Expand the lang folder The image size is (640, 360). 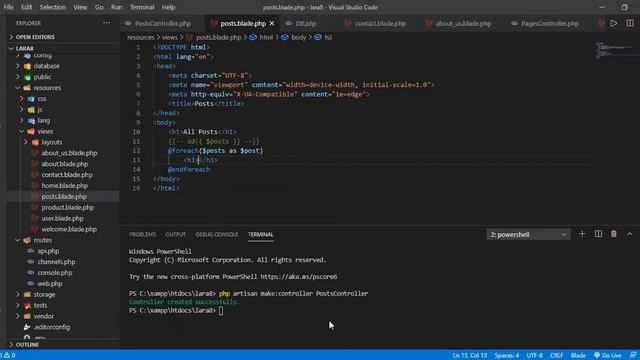[44, 120]
